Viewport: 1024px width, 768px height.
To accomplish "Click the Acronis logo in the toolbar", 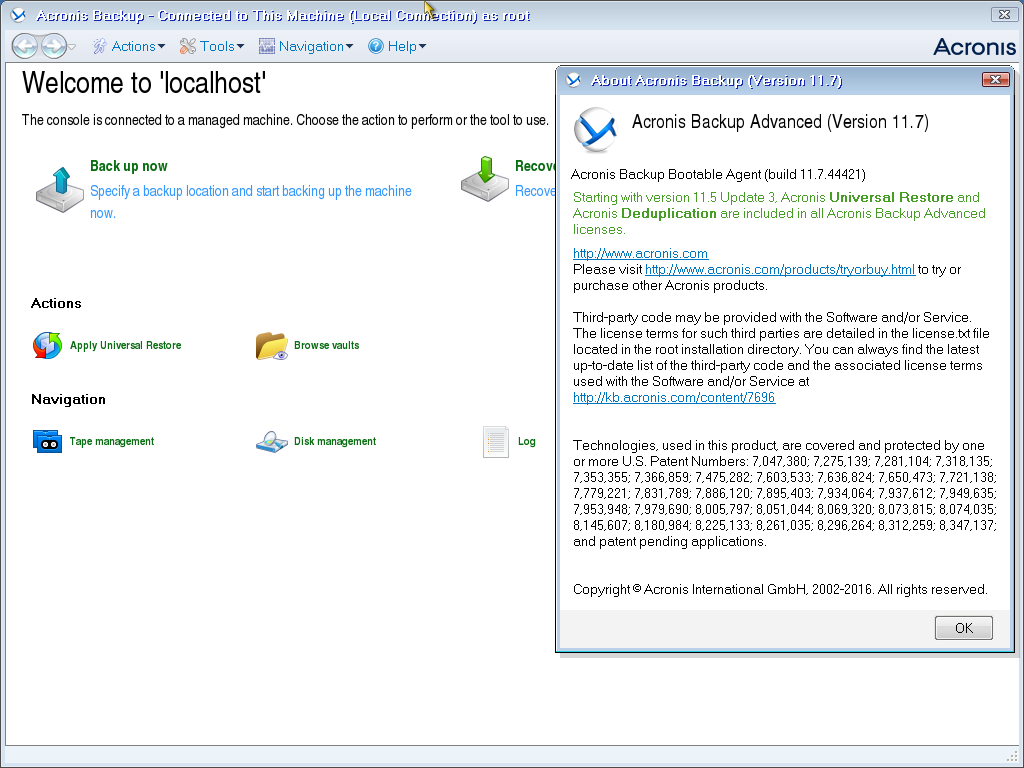I will [x=974, y=46].
